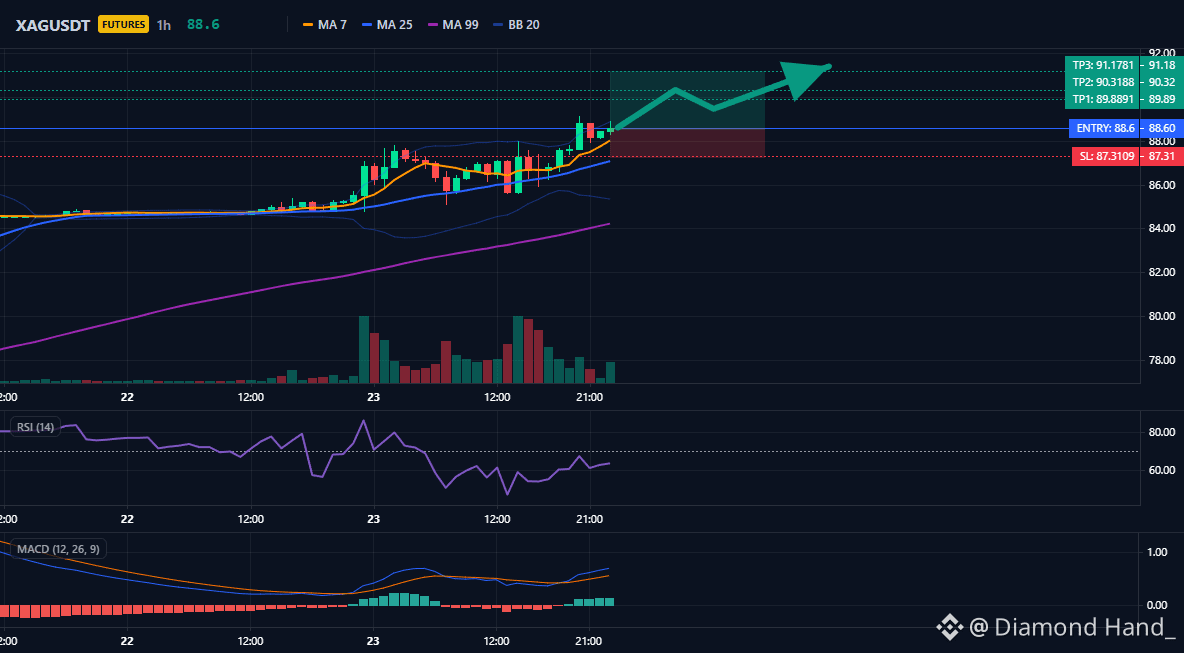Select the 1h timeframe label
This screenshot has height=653, width=1184.
164,25
